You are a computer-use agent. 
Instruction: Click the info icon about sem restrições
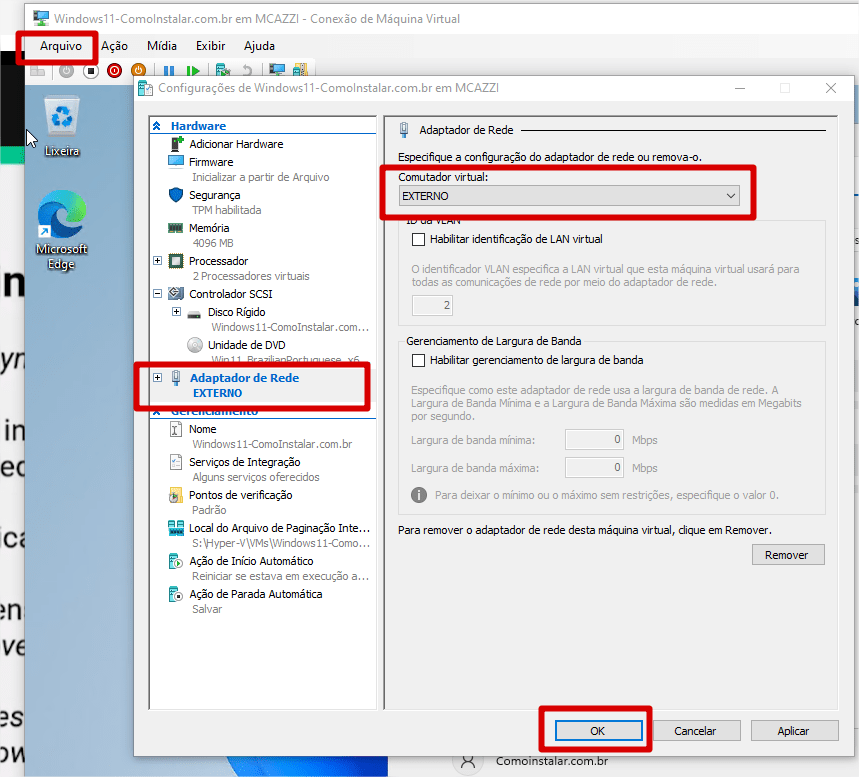(x=419, y=495)
